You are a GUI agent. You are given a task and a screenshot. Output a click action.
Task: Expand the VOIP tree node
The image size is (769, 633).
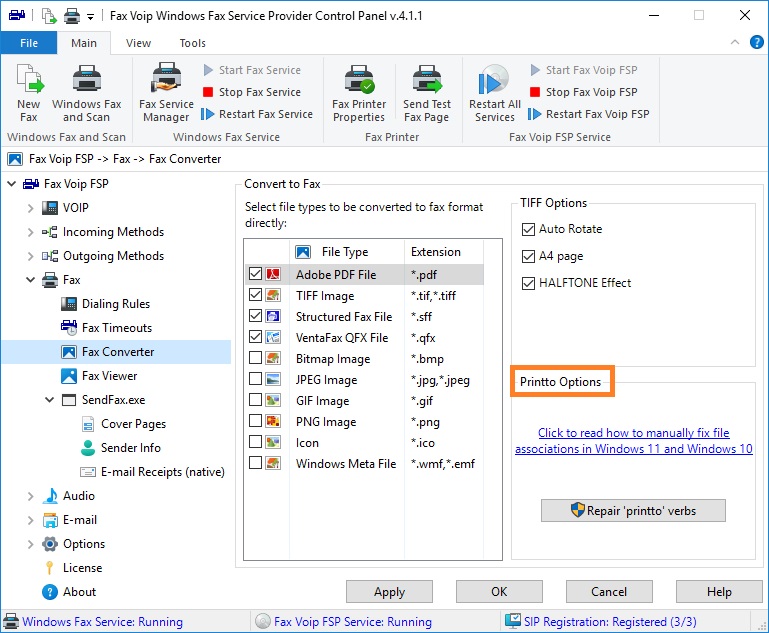pyautogui.click(x=30, y=208)
